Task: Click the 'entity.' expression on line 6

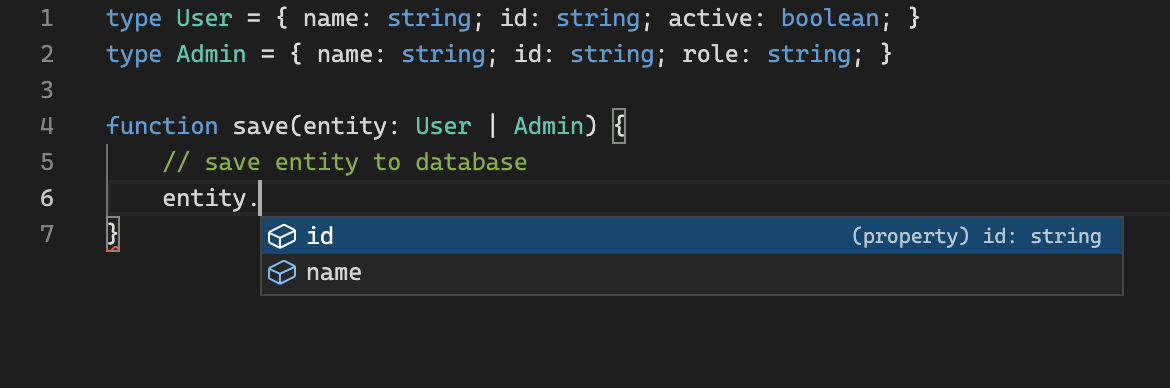Action: tap(210, 198)
